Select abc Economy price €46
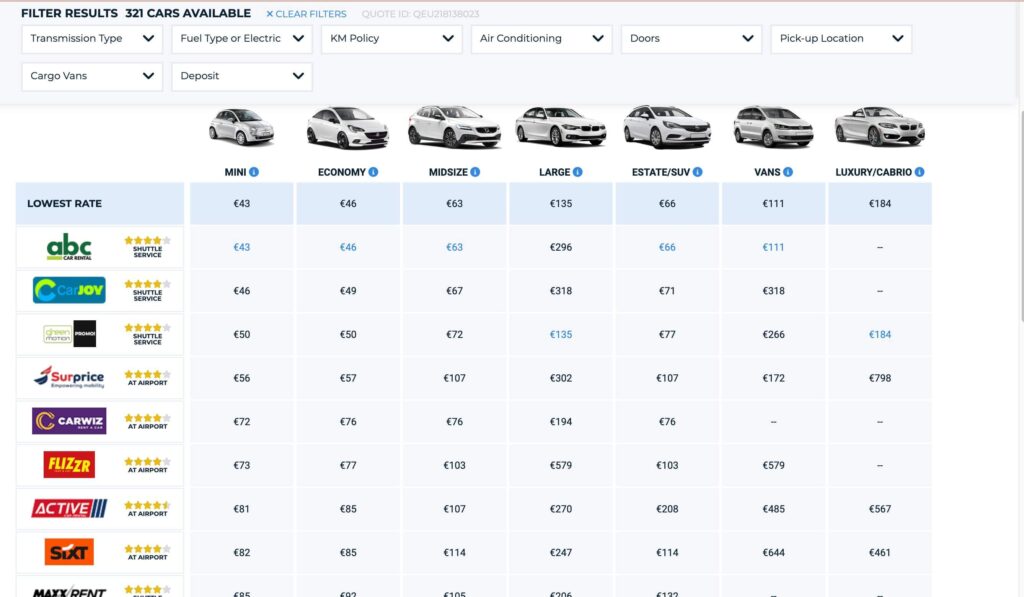 pos(348,247)
